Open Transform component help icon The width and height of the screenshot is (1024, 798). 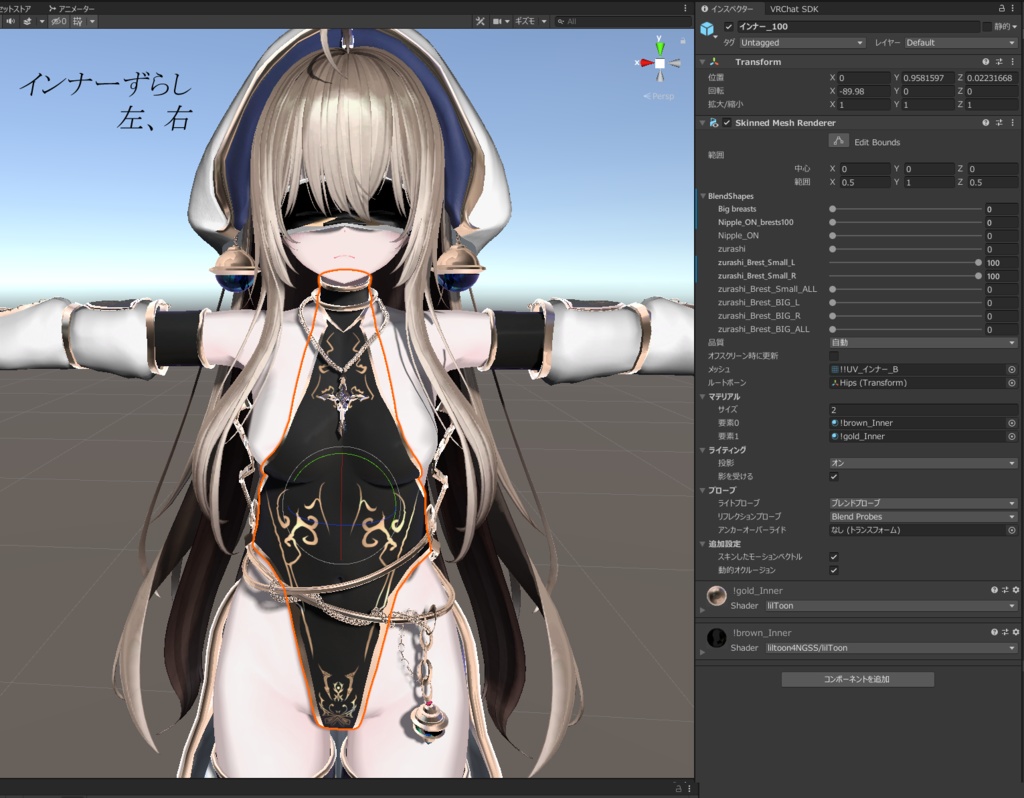tap(985, 61)
